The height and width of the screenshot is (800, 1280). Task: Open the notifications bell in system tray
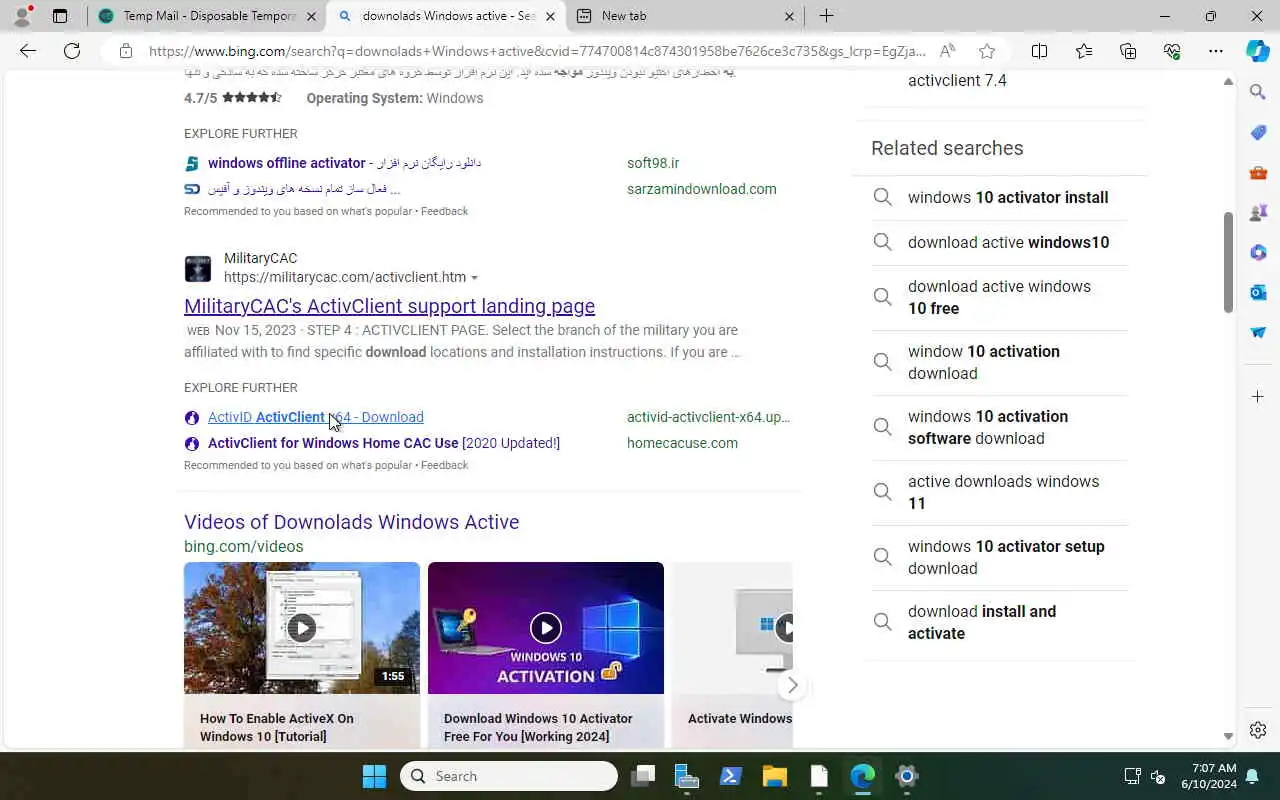tap(1252, 776)
